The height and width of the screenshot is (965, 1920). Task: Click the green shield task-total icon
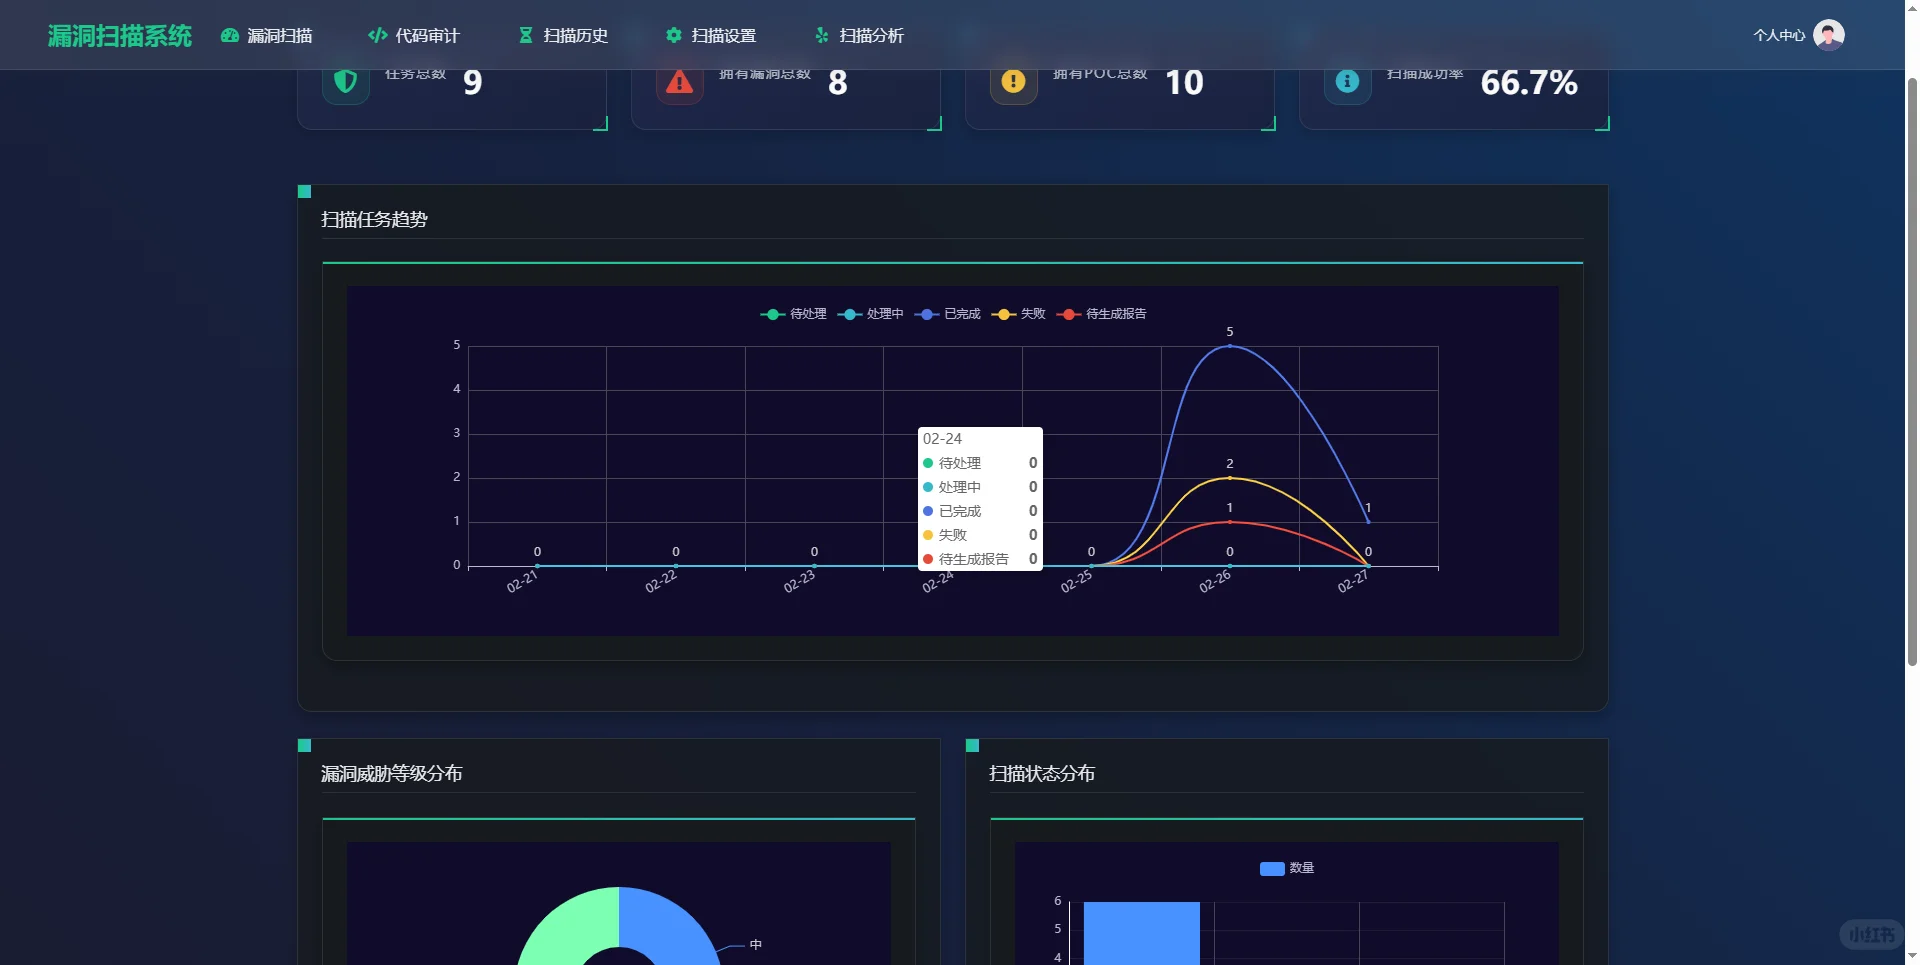(346, 82)
